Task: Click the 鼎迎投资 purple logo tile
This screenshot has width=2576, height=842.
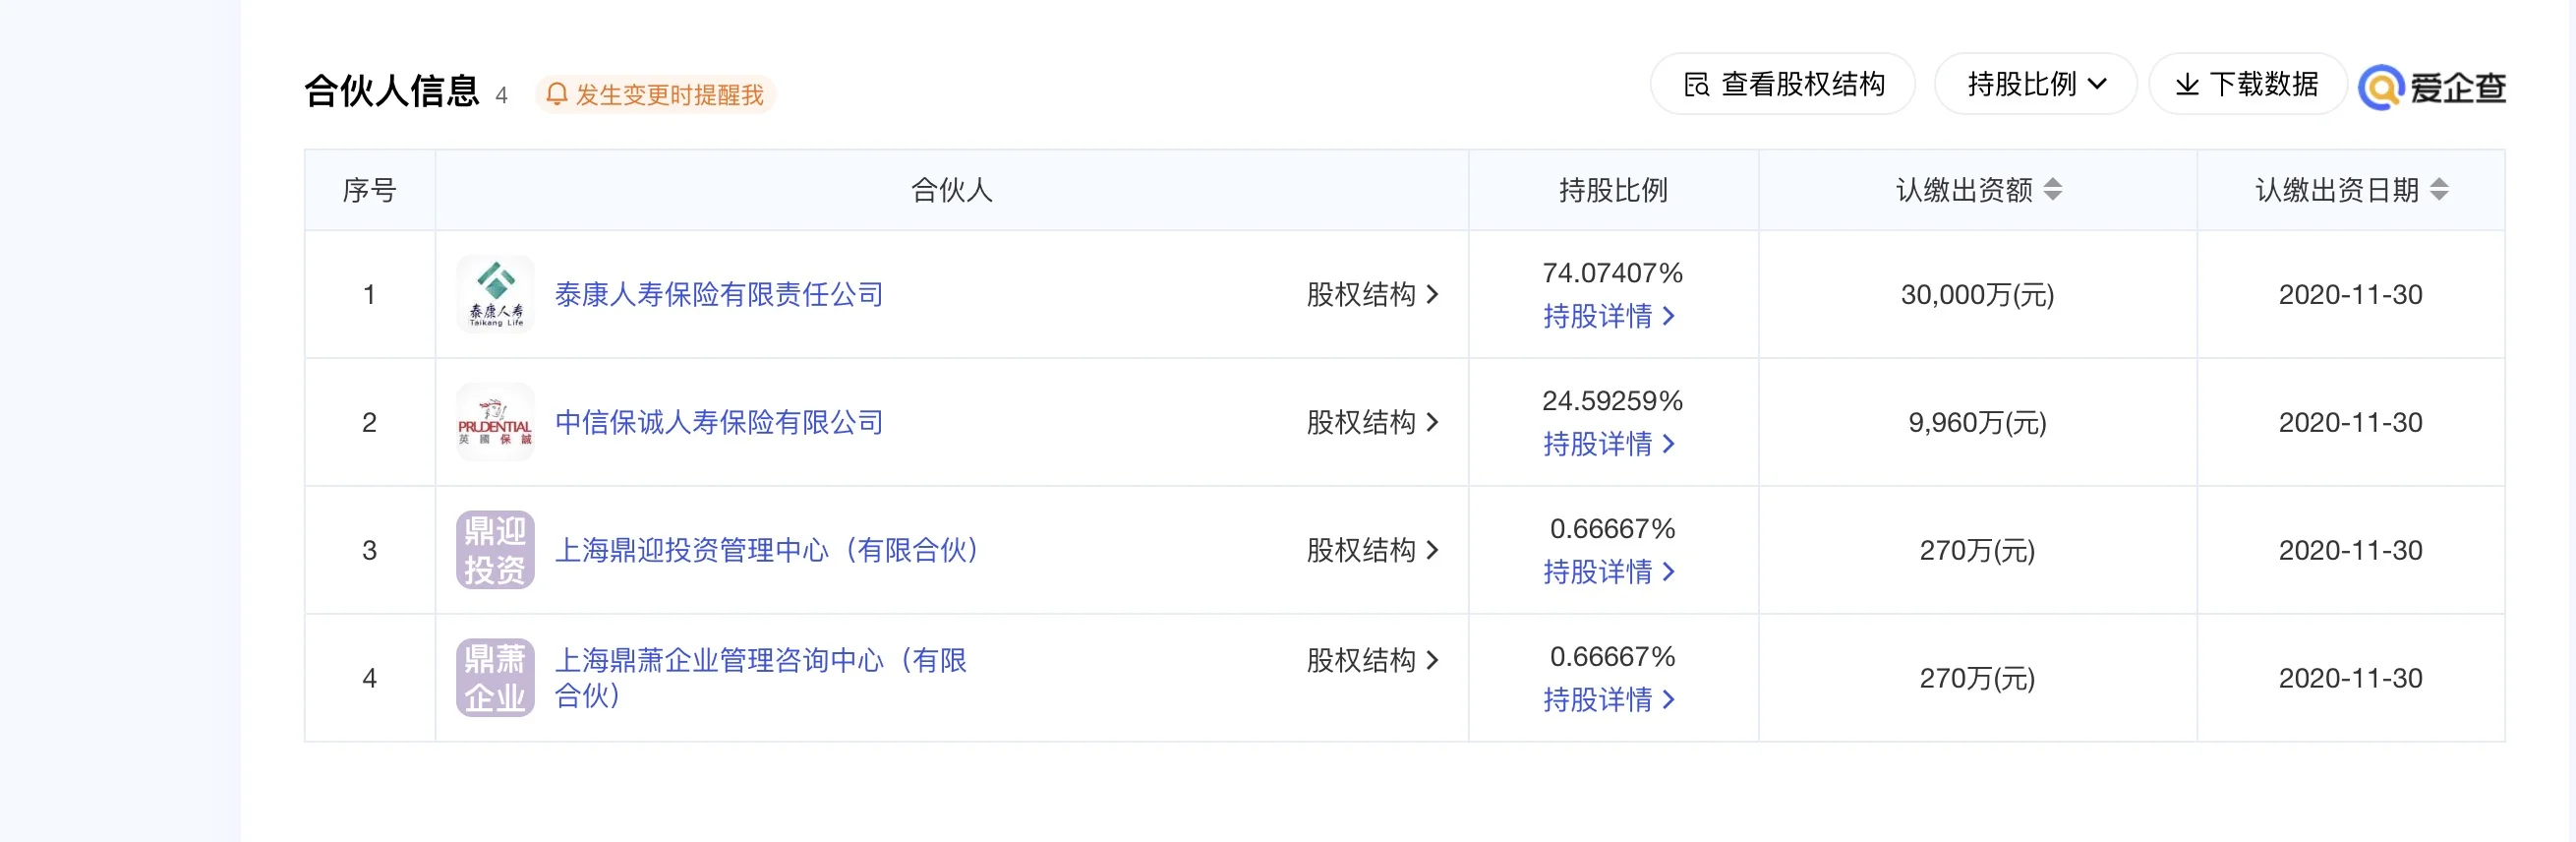Action: [495, 550]
